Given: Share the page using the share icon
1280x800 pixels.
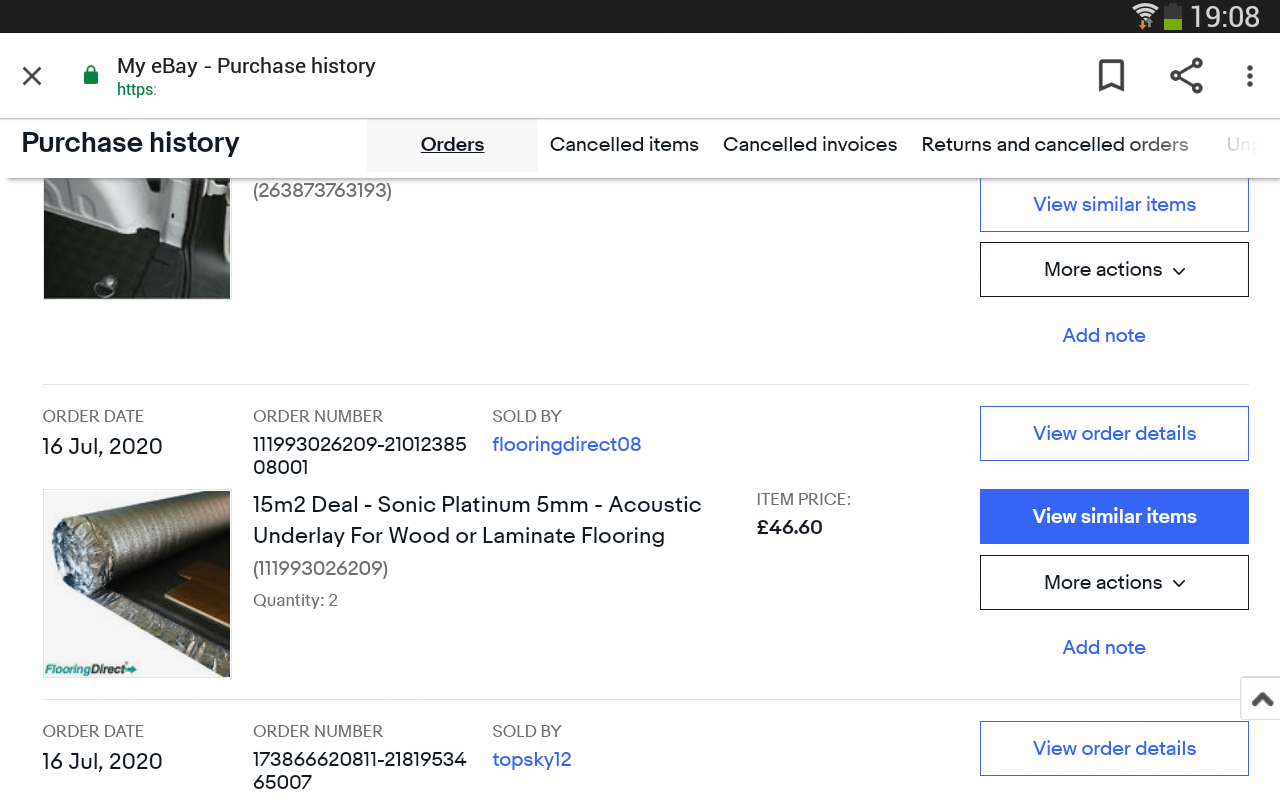Looking at the screenshot, I should pyautogui.click(x=1186, y=76).
